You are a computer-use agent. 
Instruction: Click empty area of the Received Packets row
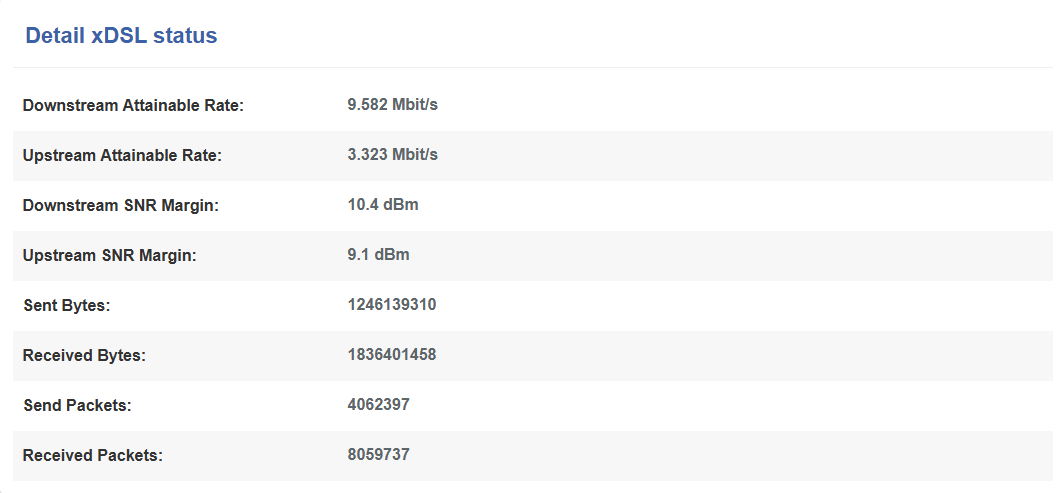point(746,456)
